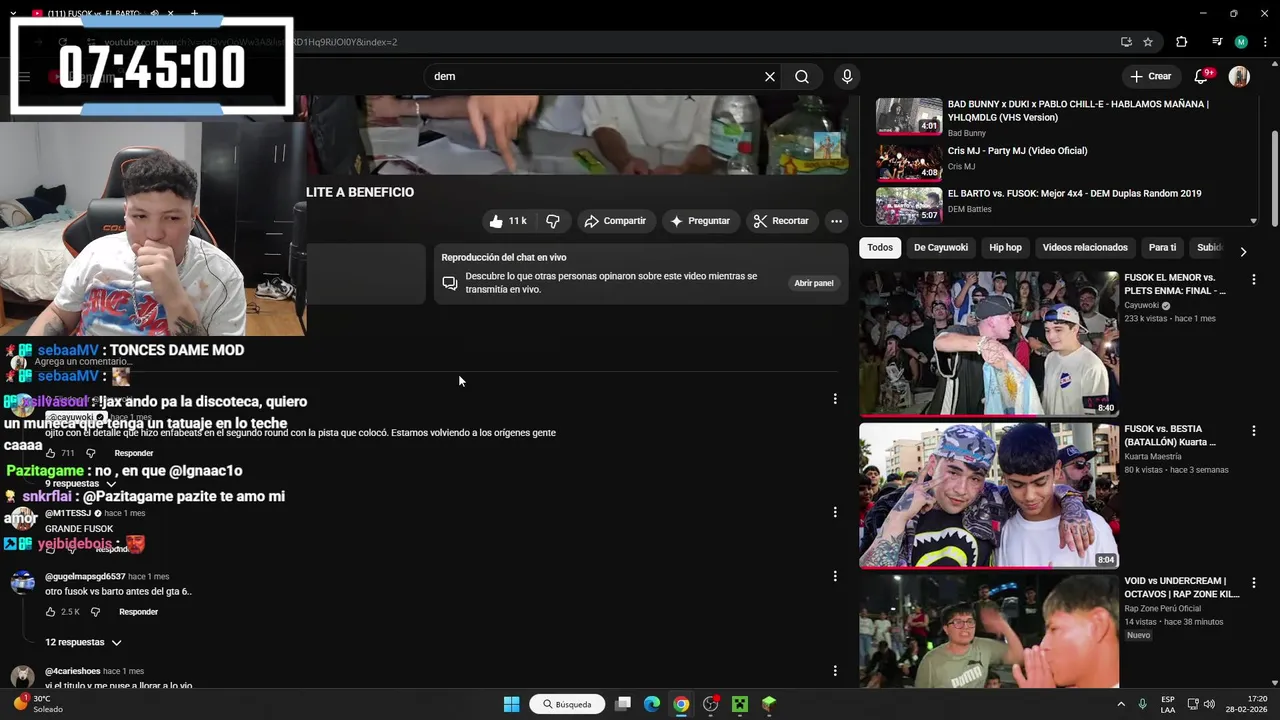Show hidden system tray icons
Viewport: 1280px width, 720px height.
point(1121,704)
